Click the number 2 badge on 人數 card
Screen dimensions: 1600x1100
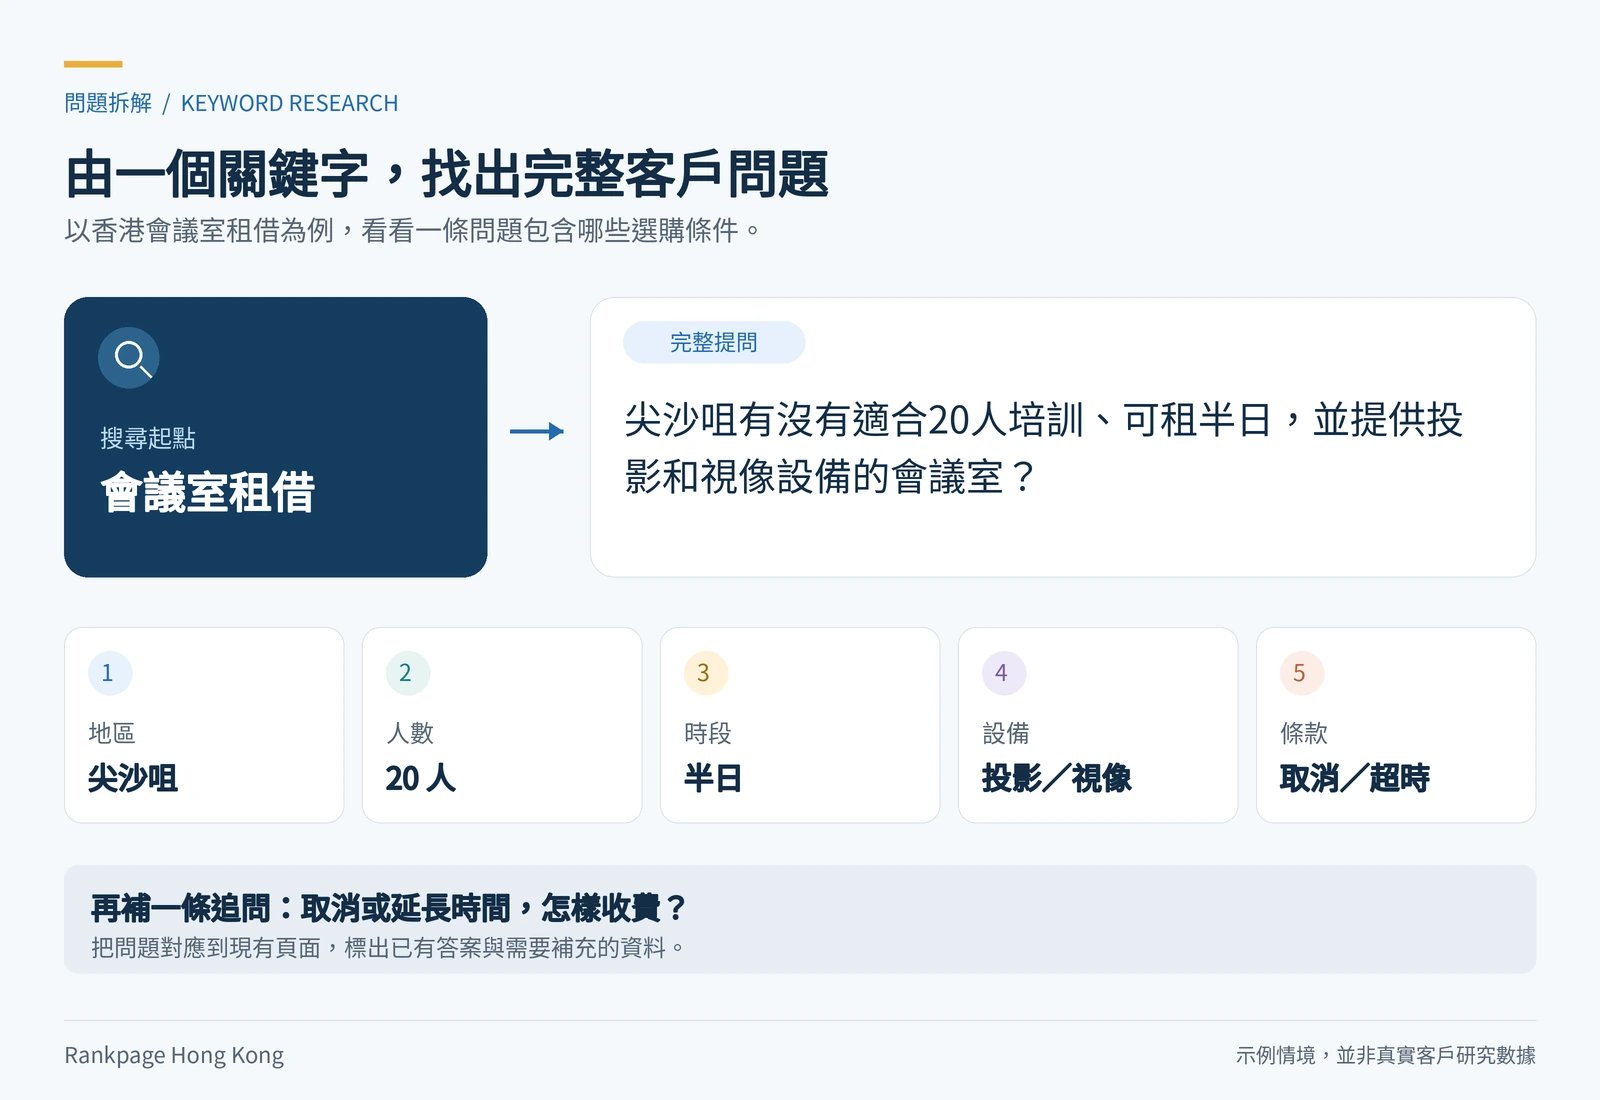click(406, 673)
